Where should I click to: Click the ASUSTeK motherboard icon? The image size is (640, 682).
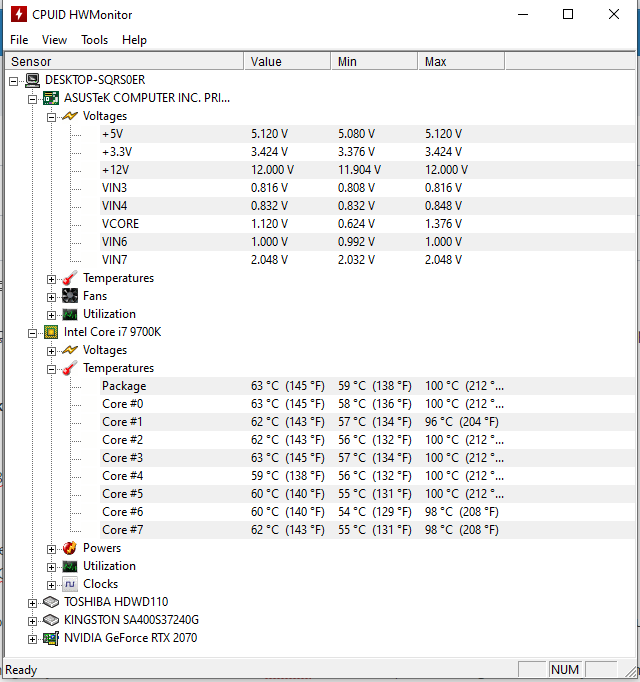(x=51, y=98)
